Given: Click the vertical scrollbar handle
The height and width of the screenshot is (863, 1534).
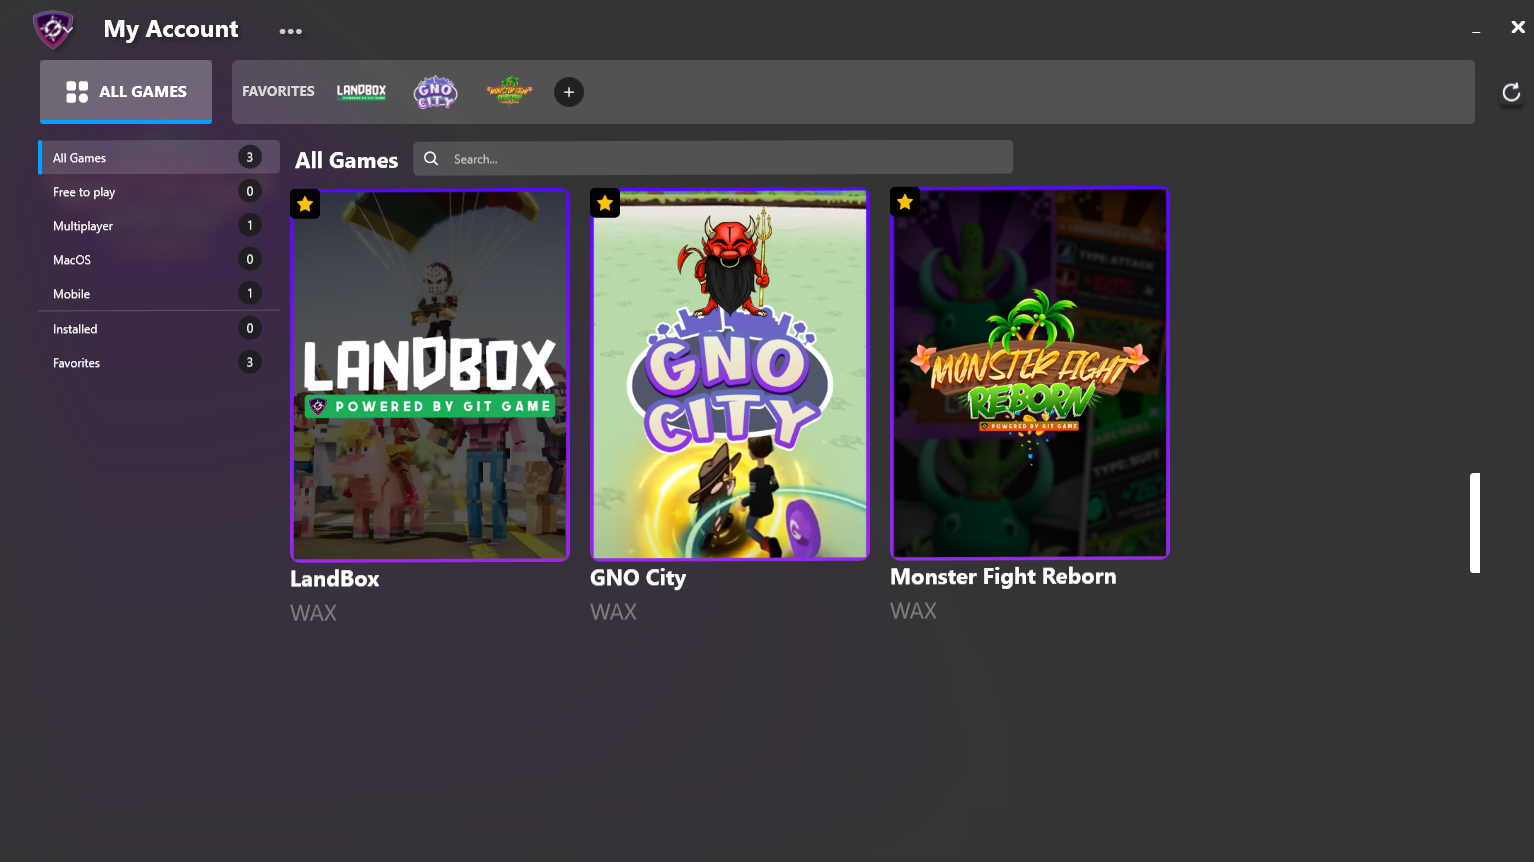Looking at the screenshot, I should [x=1474, y=522].
